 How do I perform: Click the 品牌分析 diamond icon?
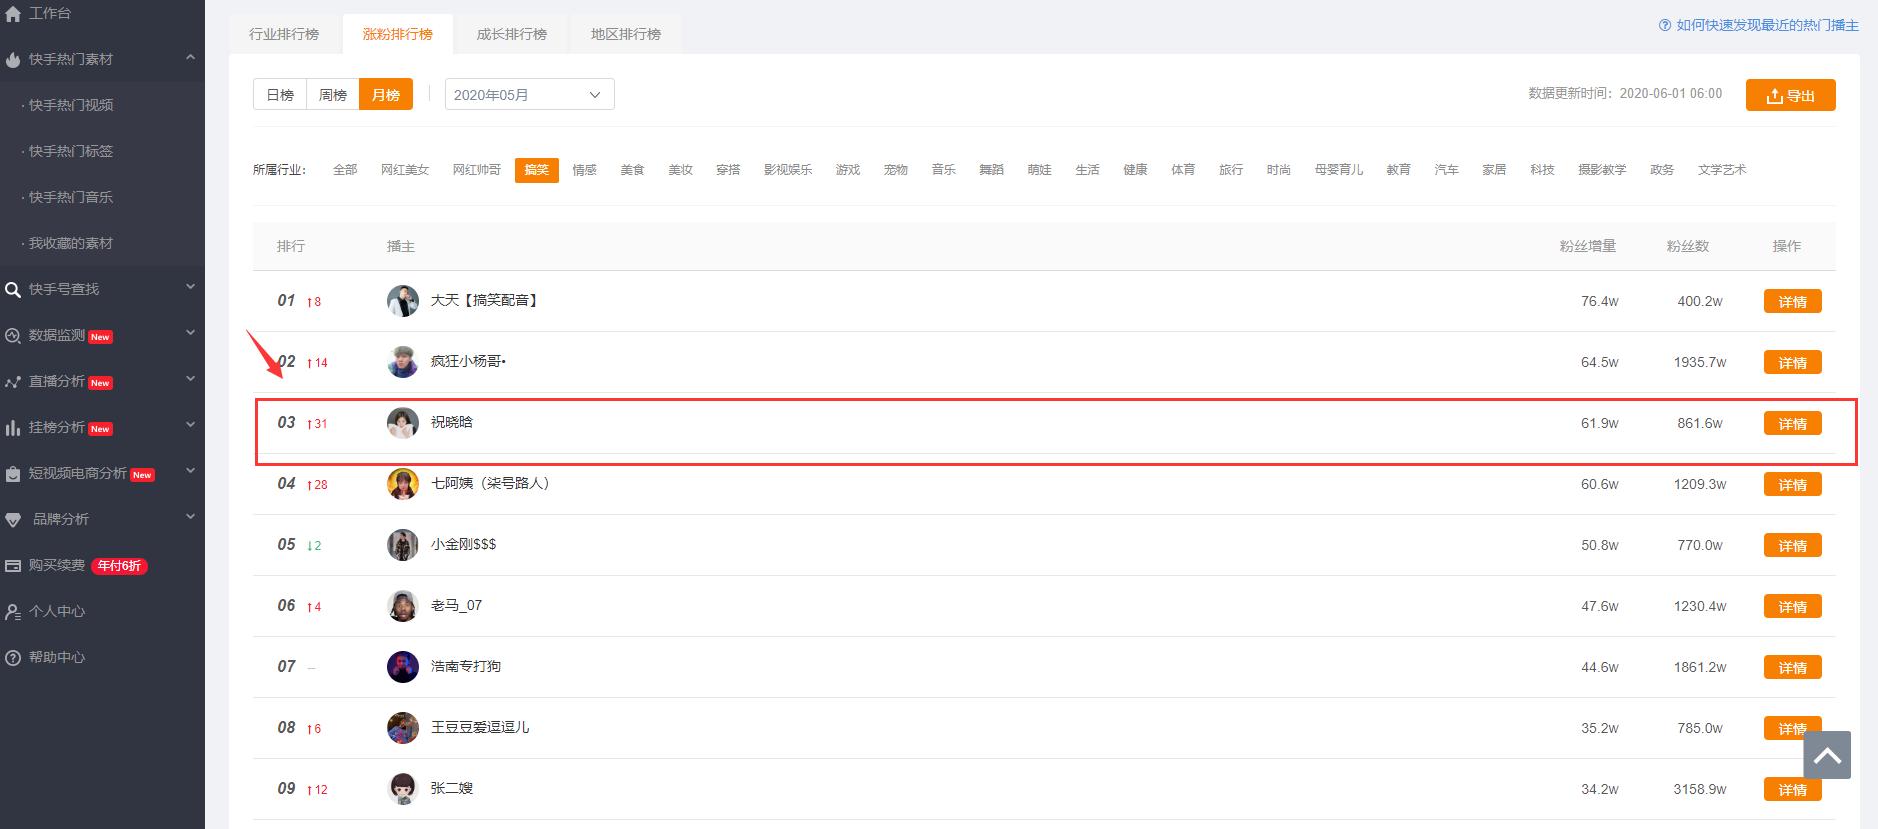[x=13, y=520]
